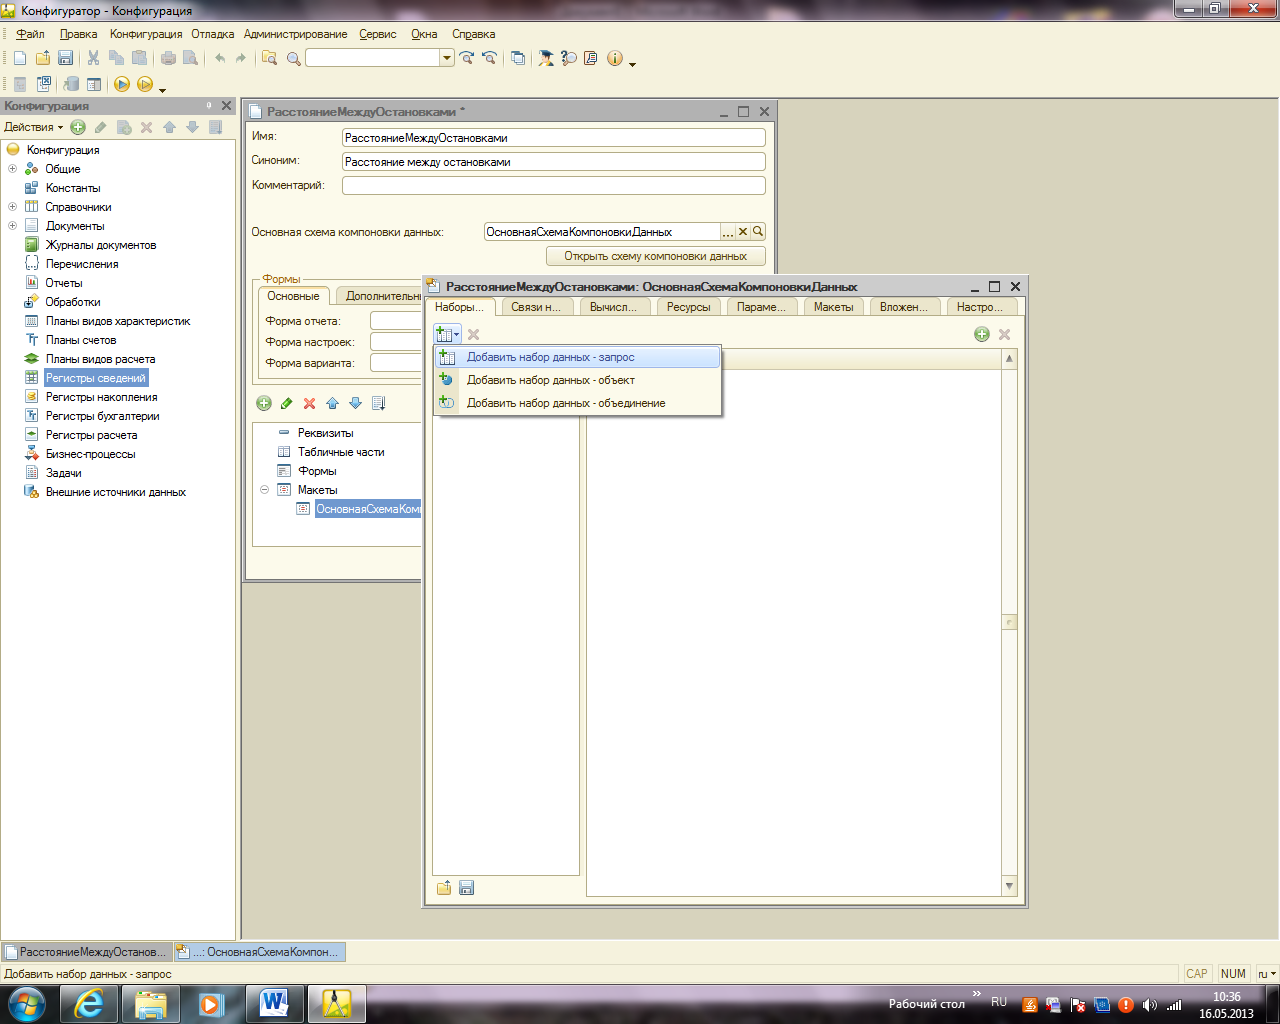Click the Cut scissors icon in toolbar

point(93,58)
